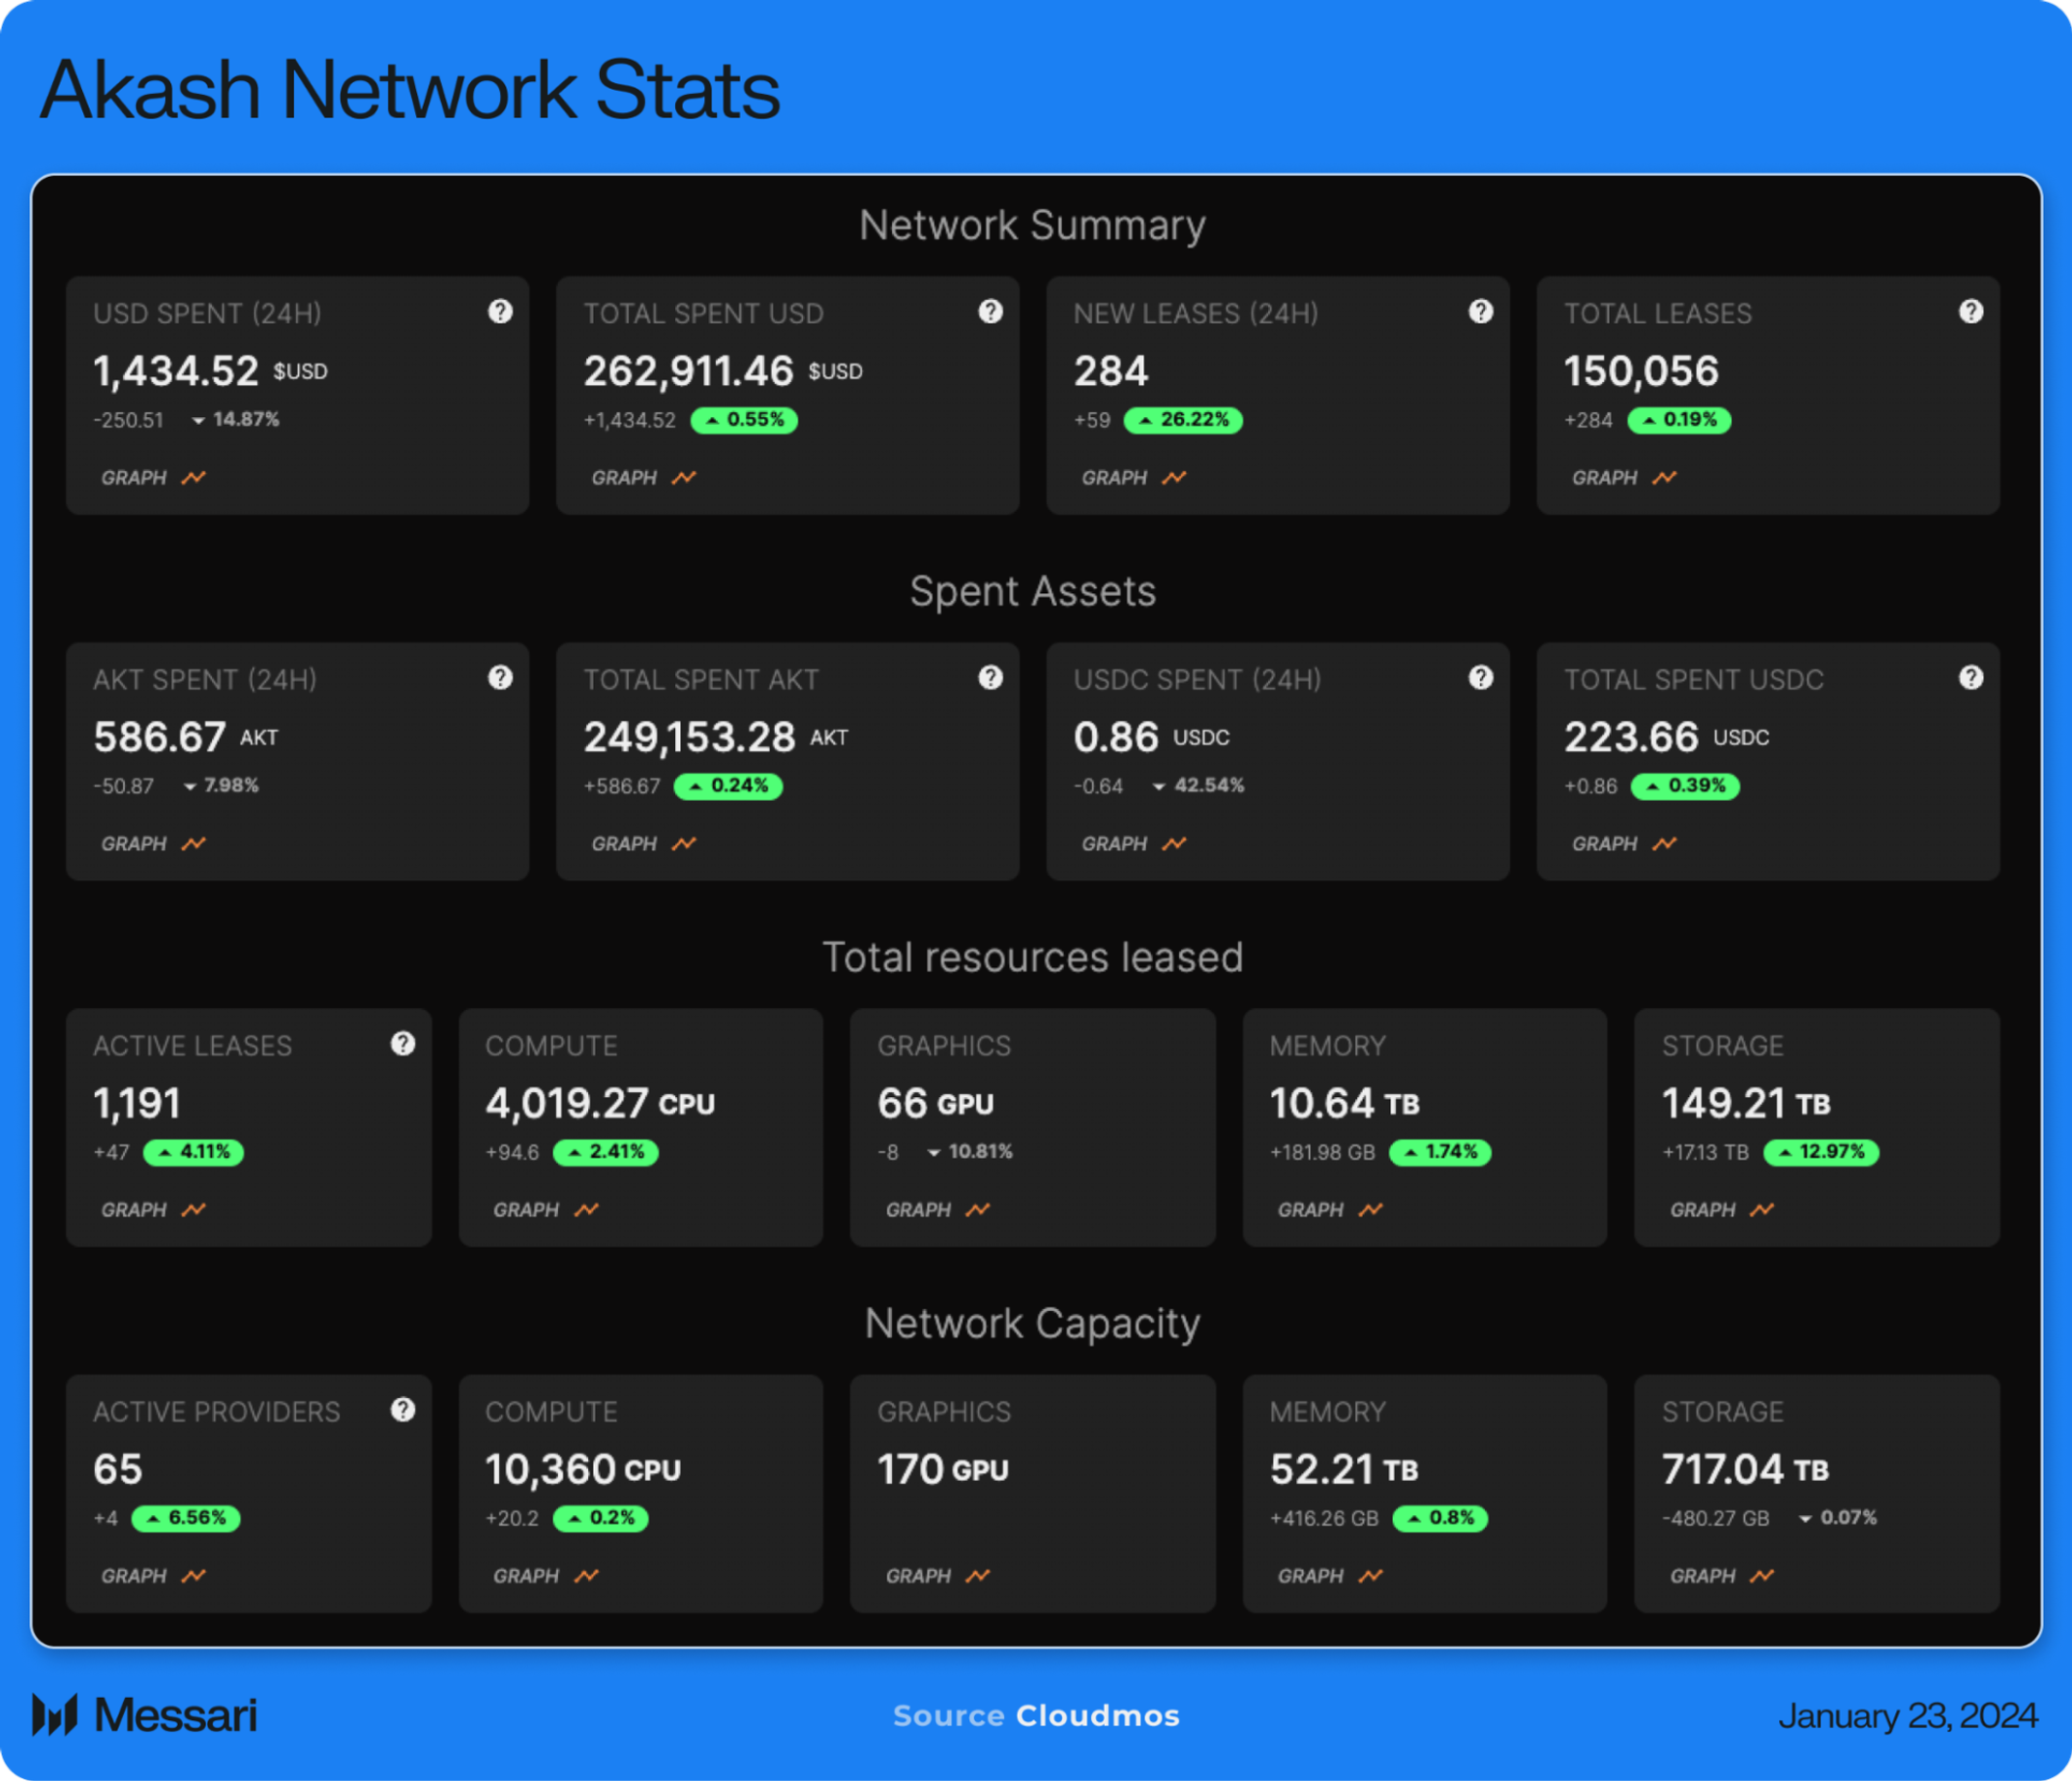Click the green 0.19% change badge
Screen dimensions: 2072x1781
click(1679, 420)
